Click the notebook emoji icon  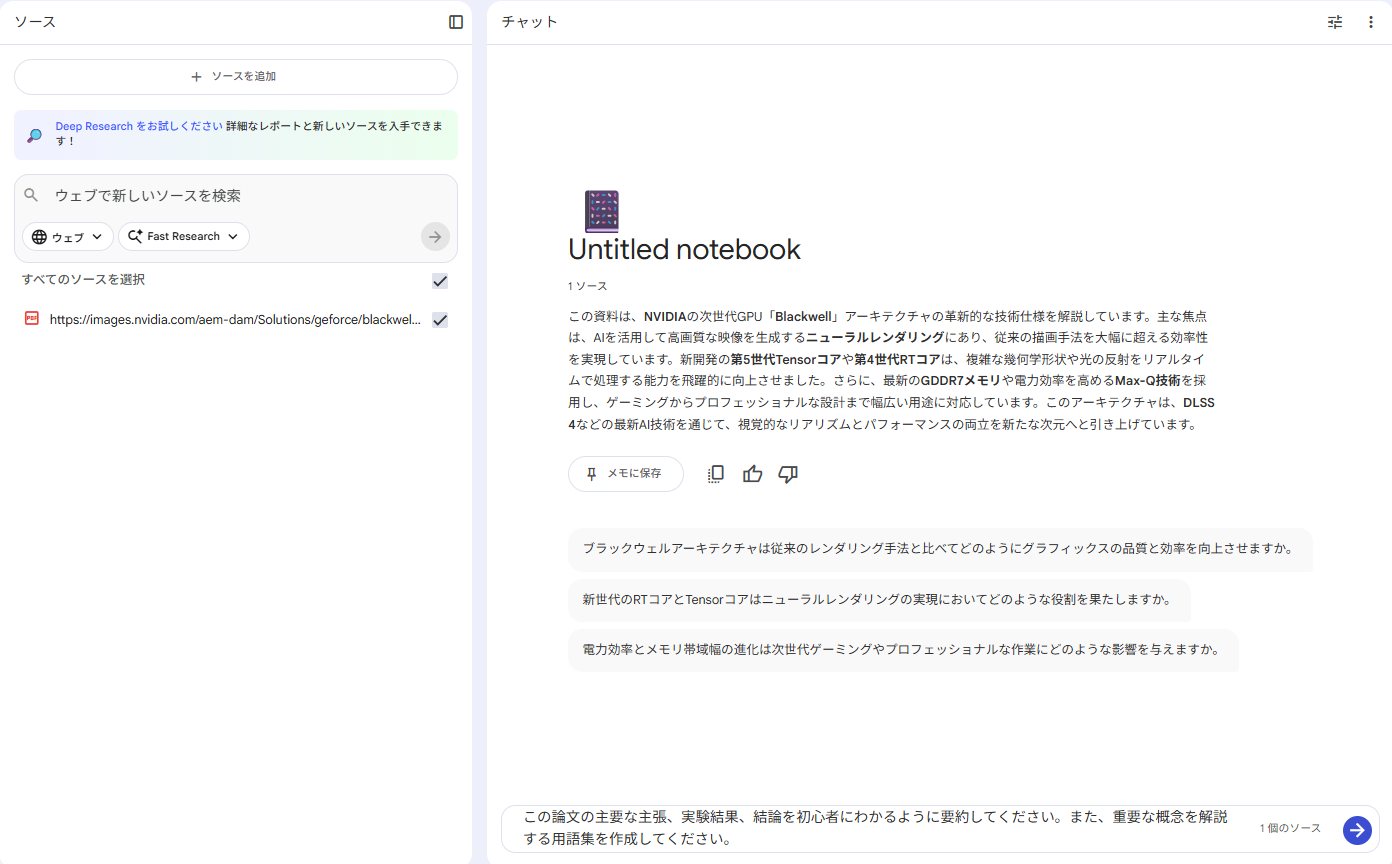[x=602, y=211]
